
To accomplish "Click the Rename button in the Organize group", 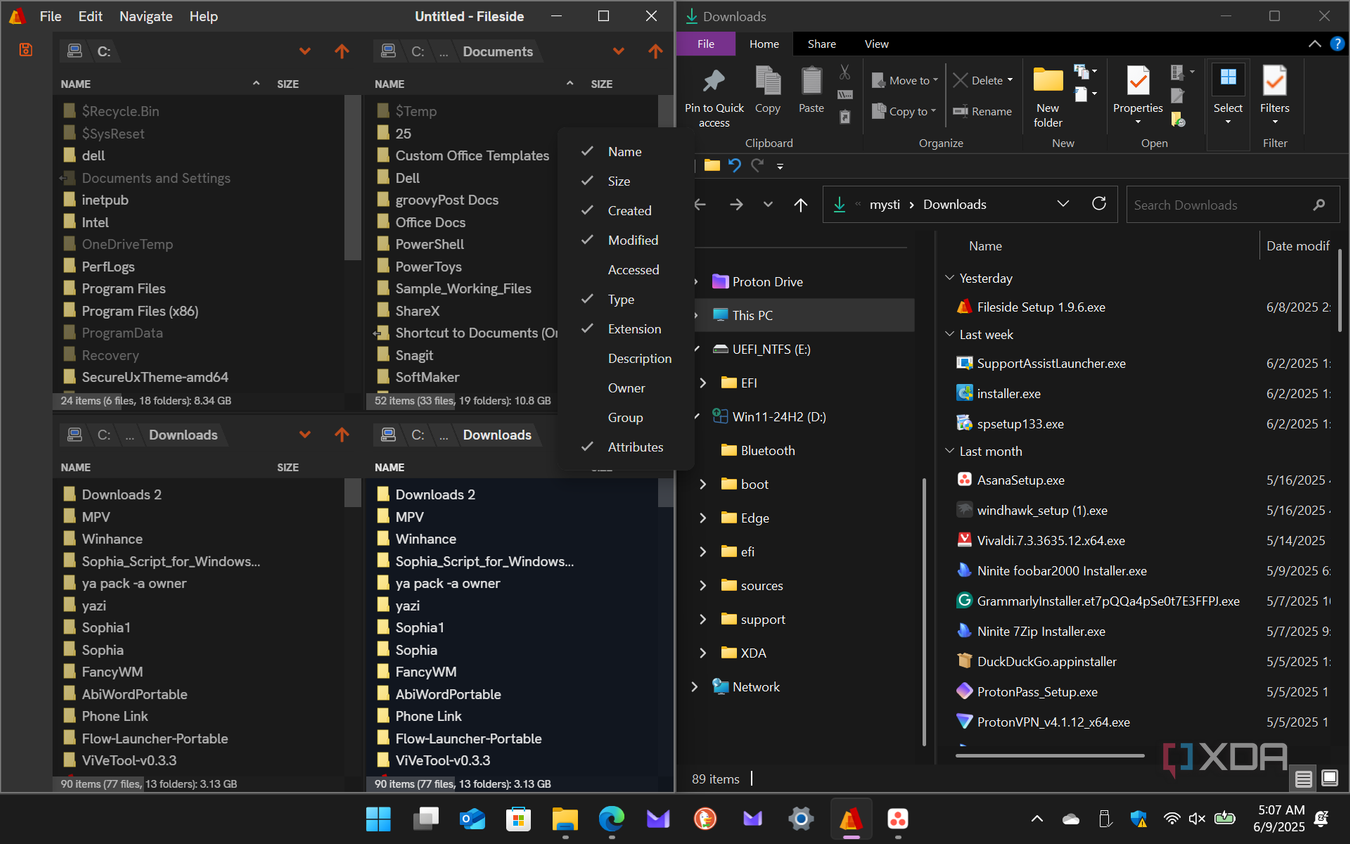I will [983, 111].
